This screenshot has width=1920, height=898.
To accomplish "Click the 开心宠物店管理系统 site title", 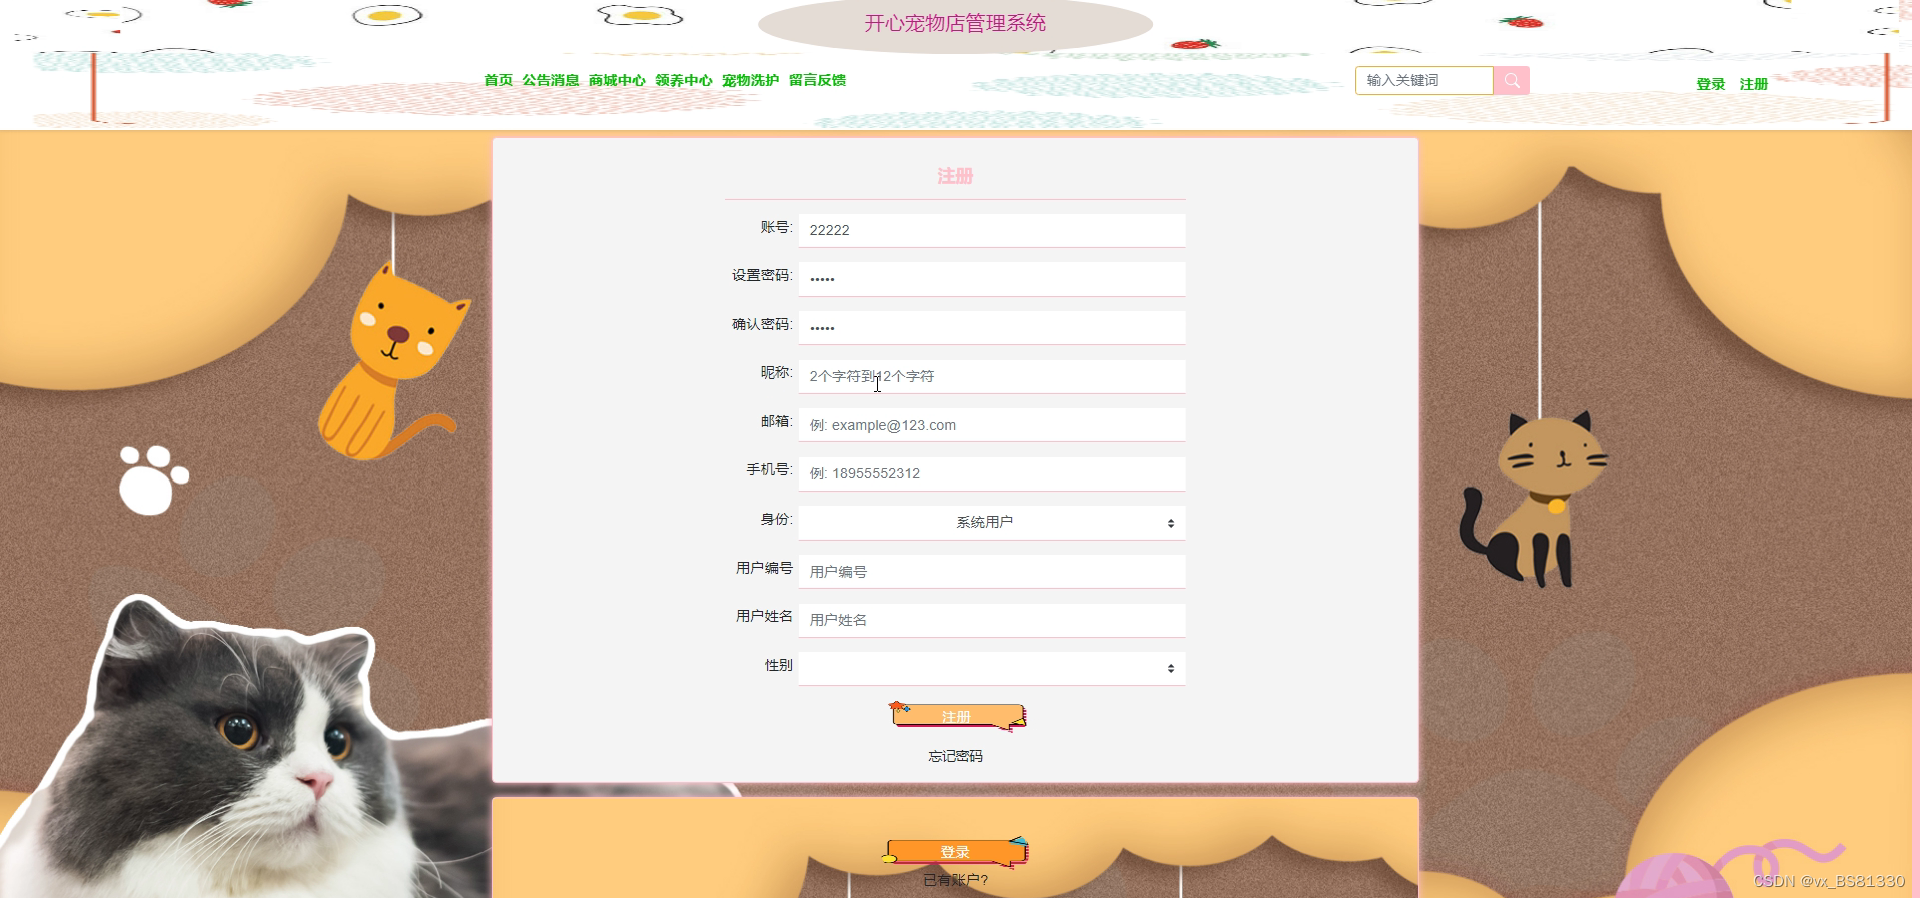I will coord(955,23).
